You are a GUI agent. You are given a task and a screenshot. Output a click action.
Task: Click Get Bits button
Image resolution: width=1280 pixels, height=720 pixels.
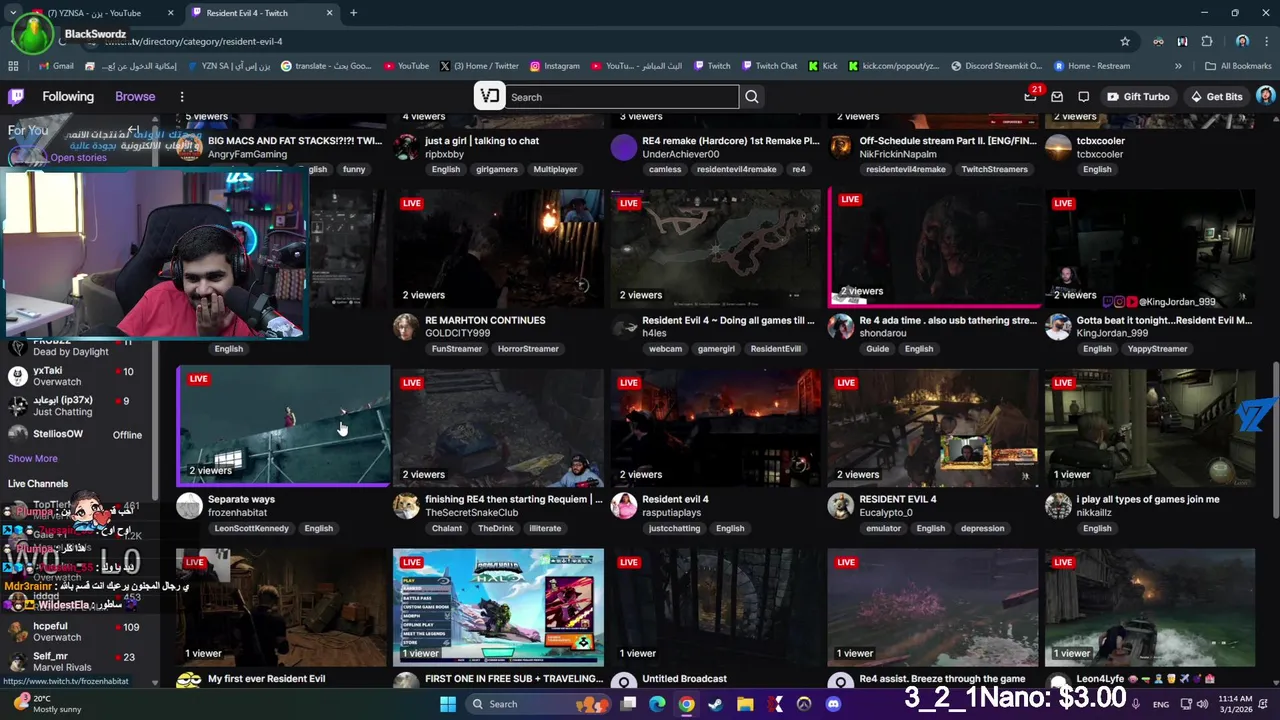[1216, 97]
